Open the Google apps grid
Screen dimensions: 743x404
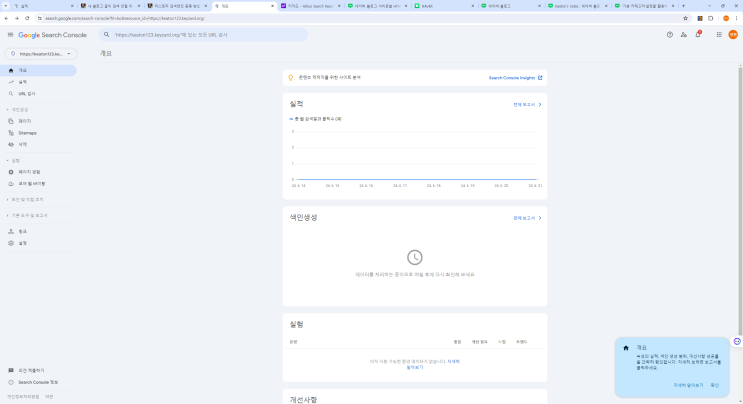(719, 35)
